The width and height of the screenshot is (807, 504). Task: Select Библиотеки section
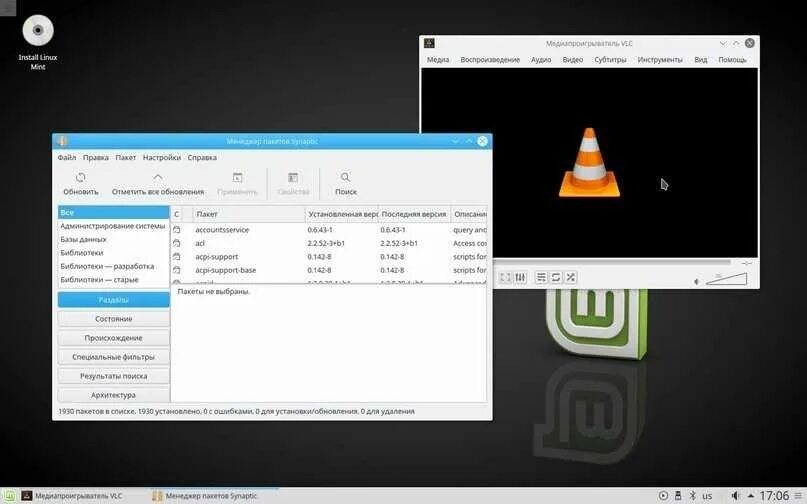113,253
